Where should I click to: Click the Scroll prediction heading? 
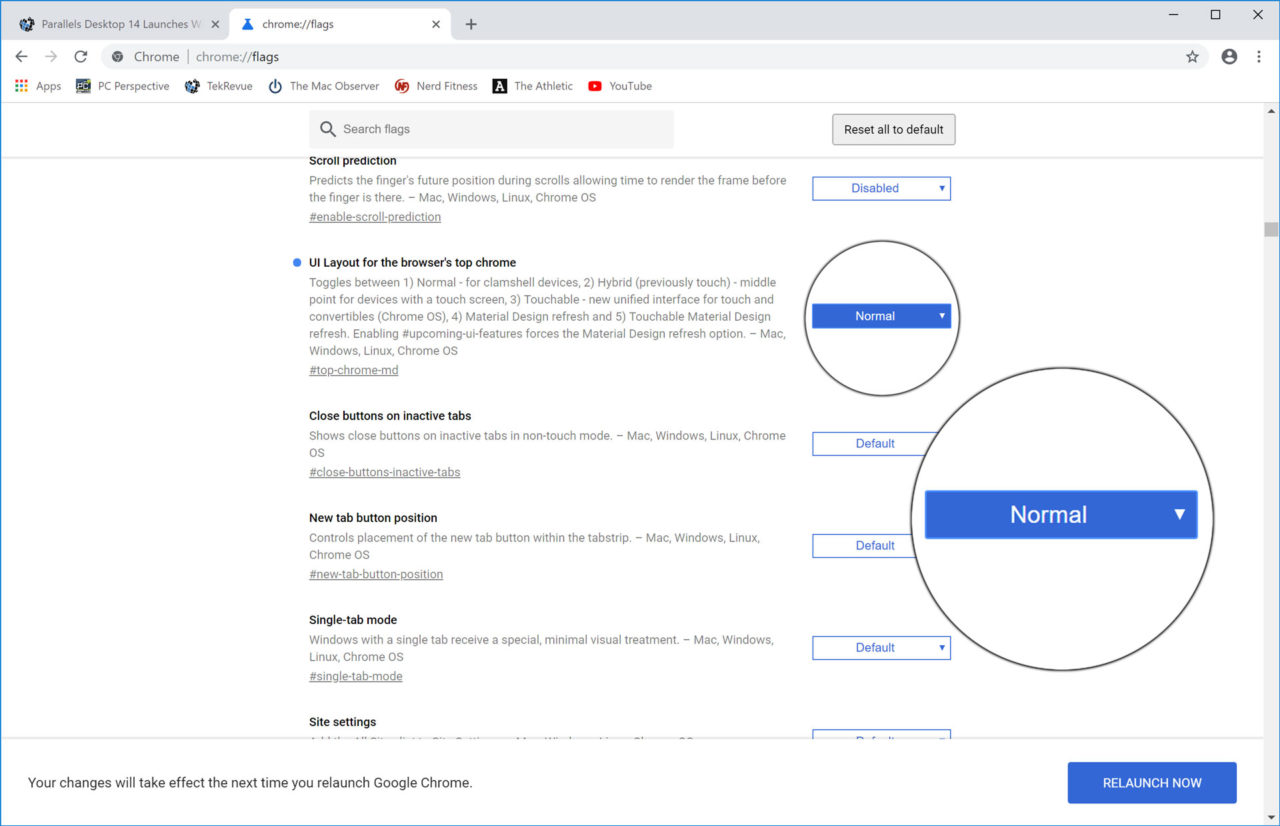[x=353, y=160]
